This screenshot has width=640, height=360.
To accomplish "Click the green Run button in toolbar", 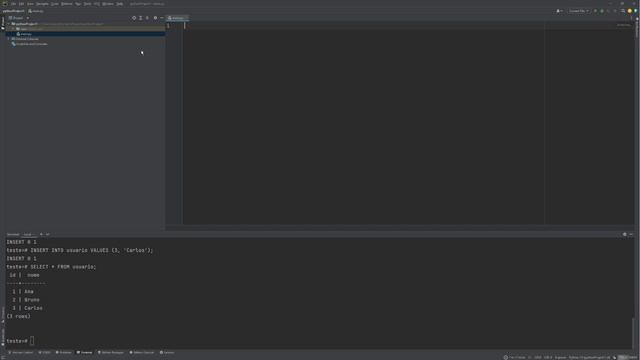I will click(x=595, y=11).
